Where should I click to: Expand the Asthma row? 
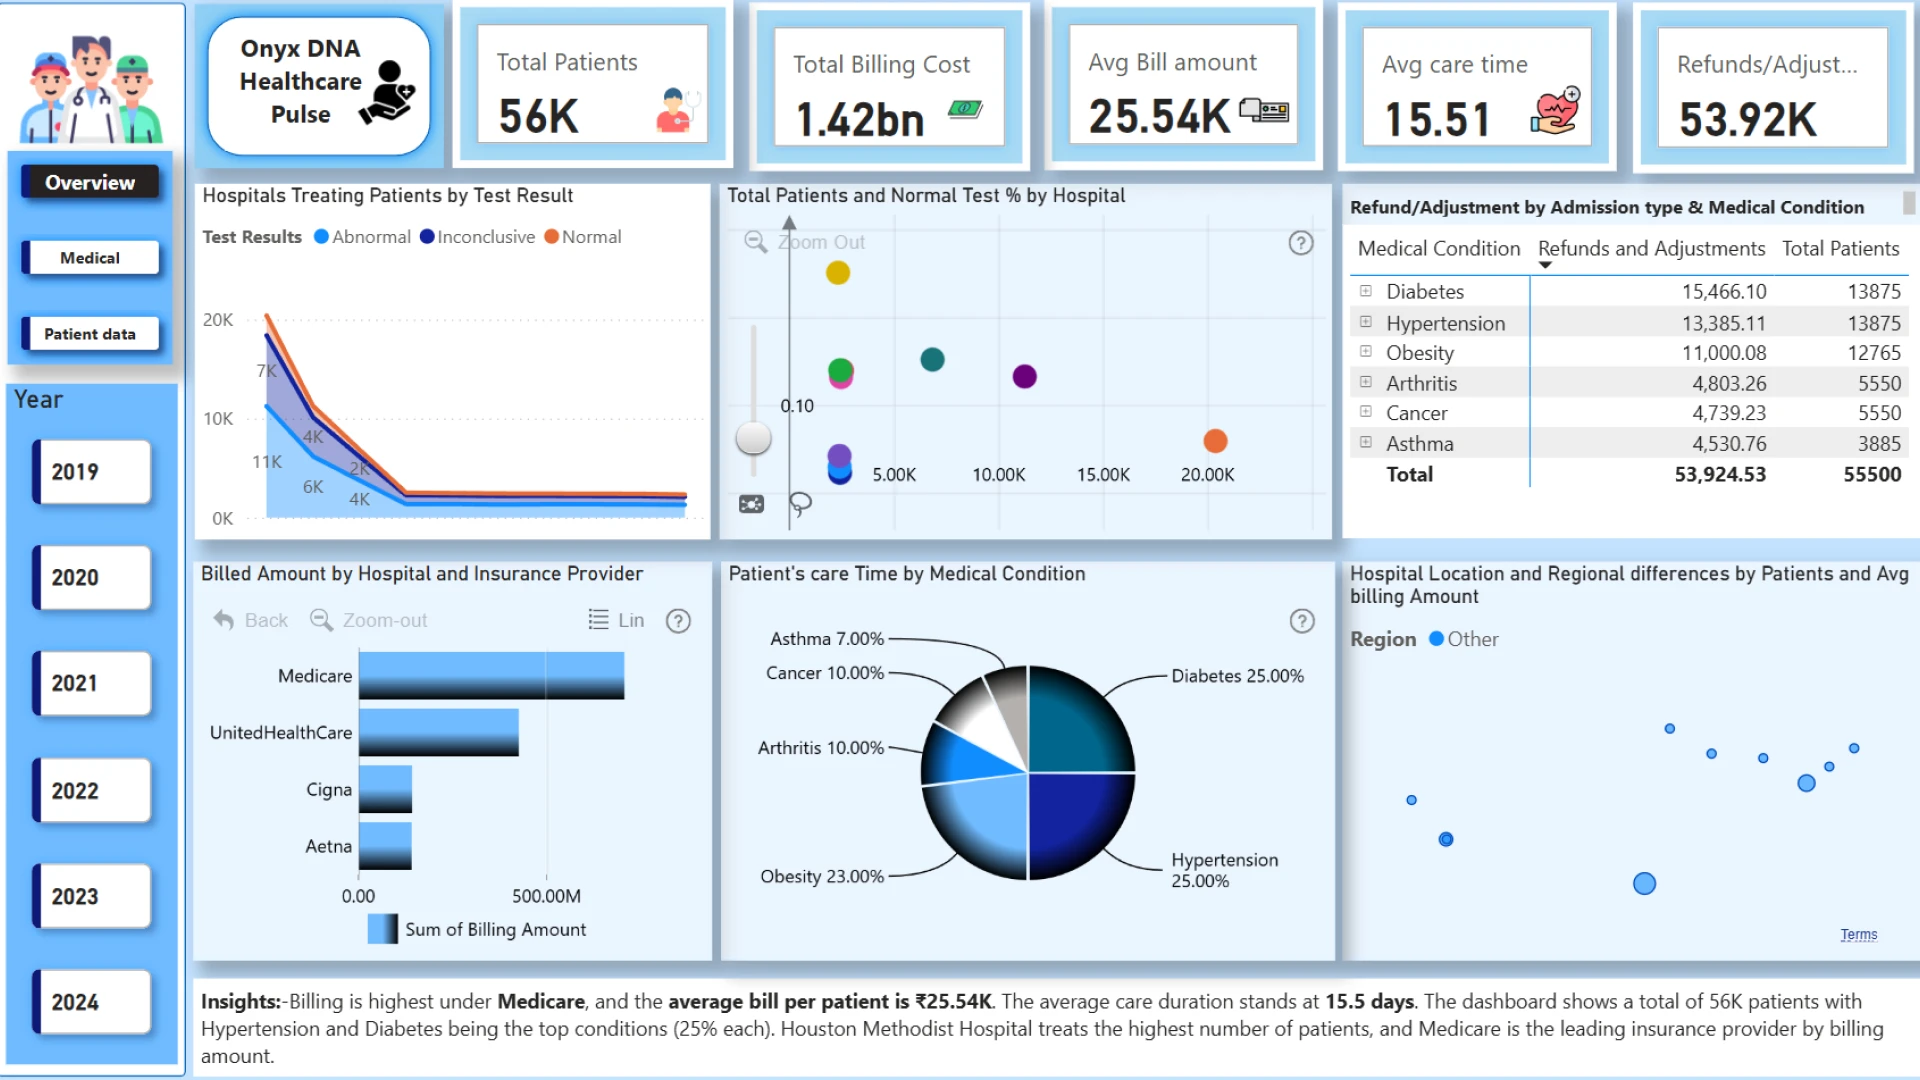(x=1365, y=442)
